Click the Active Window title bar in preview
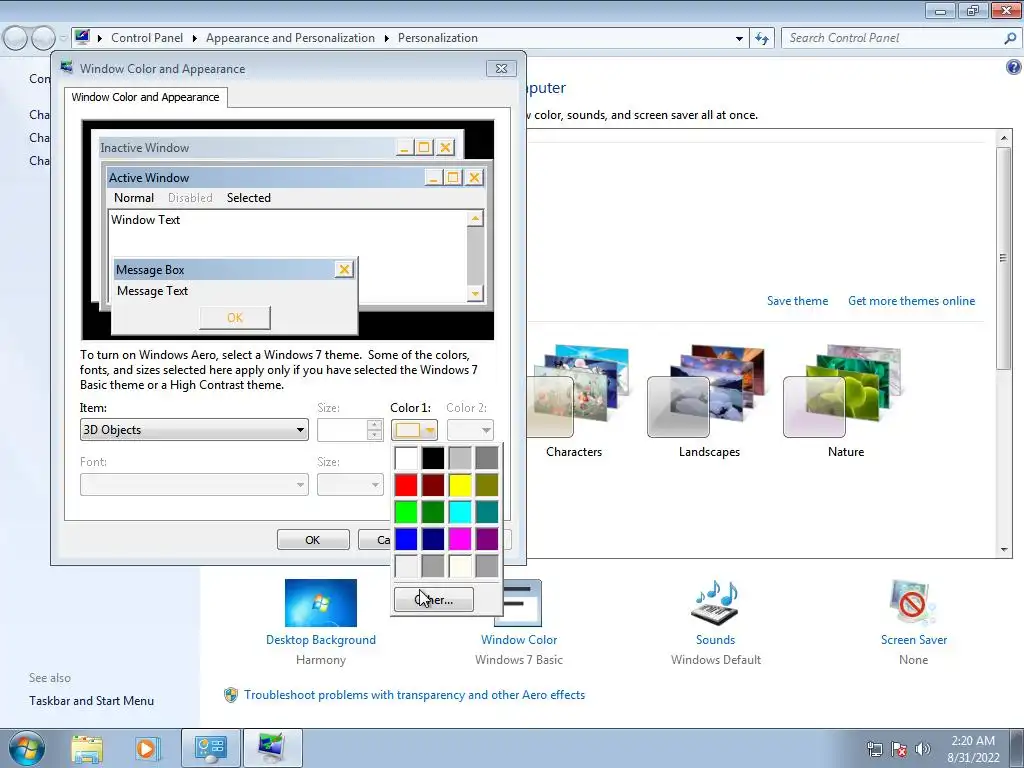The height and width of the screenshot is (768, 1024). tap(264, 178)
